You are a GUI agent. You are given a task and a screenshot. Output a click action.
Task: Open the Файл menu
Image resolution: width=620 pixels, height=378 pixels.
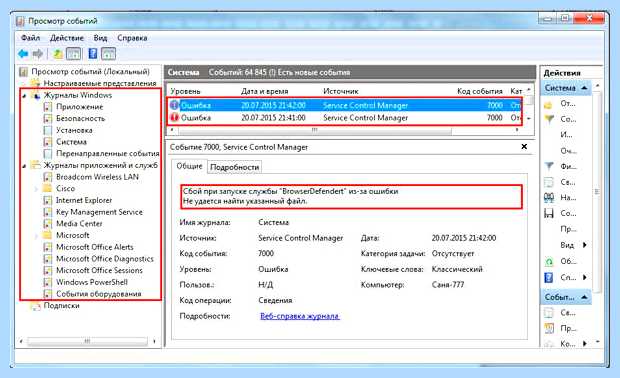30,38
